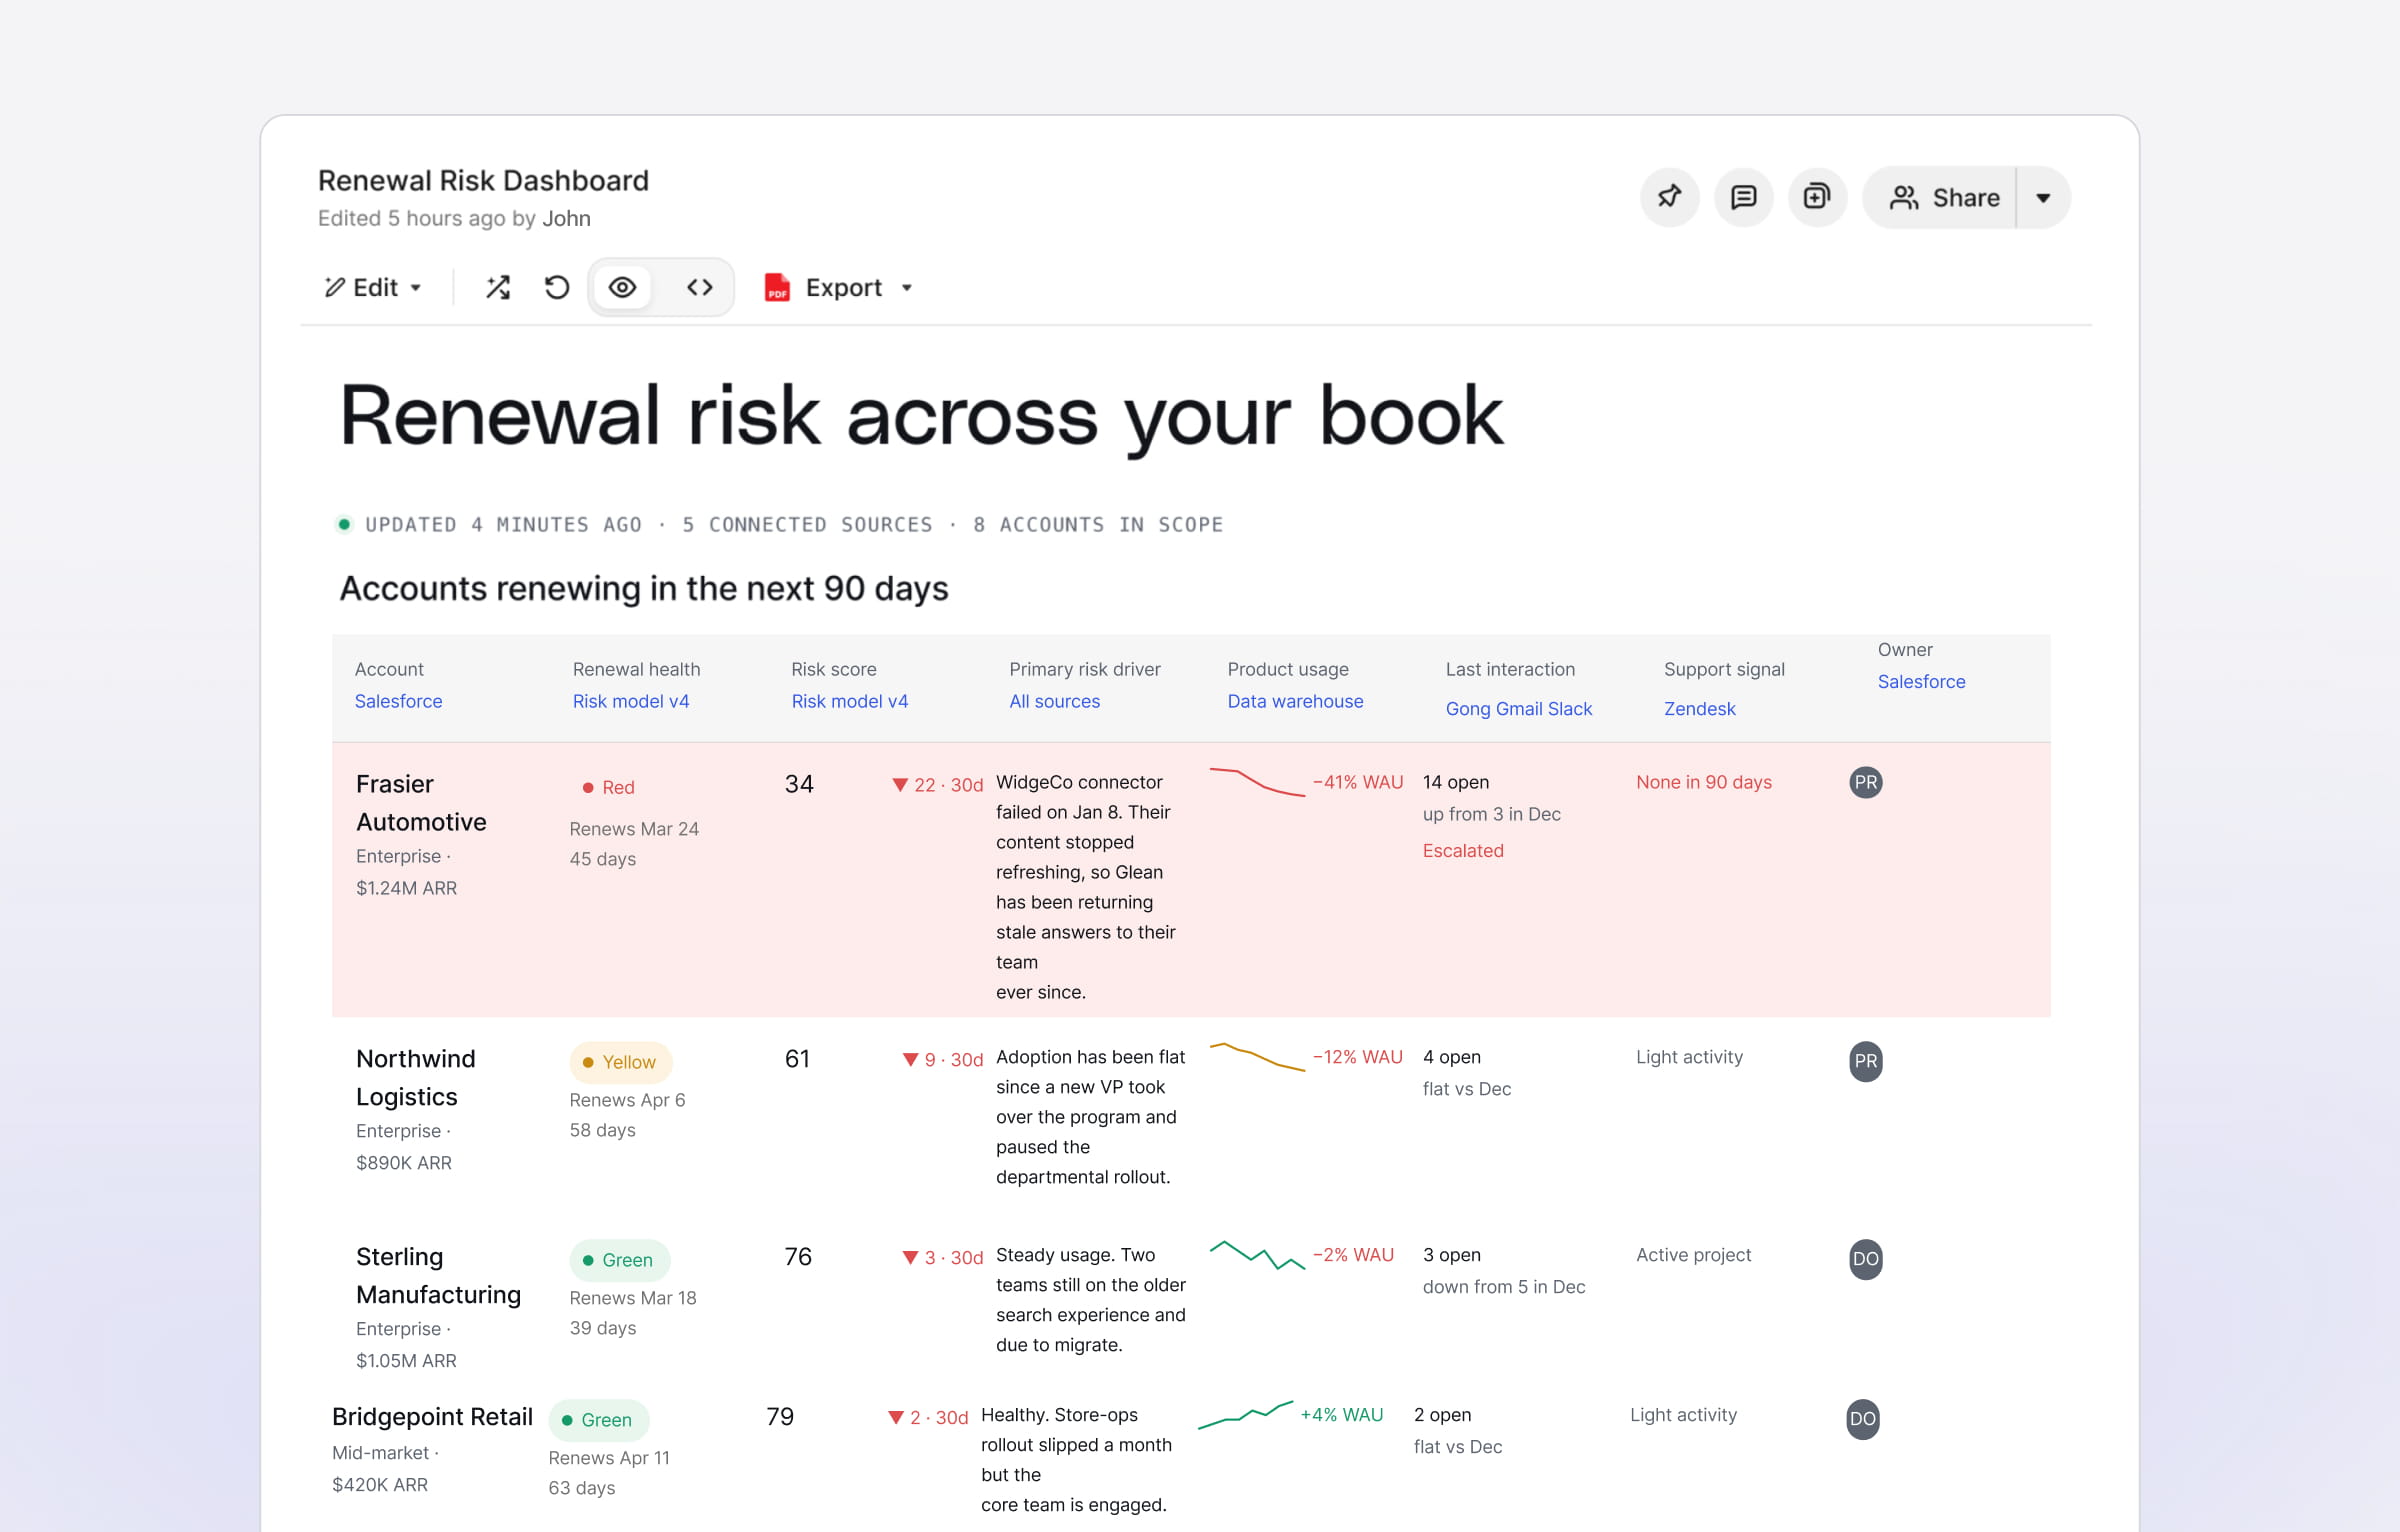Click DO owner avatar for Bridgepoint Retail
Screen dimensions: 2400x1532
[x=1862, y=1419]
